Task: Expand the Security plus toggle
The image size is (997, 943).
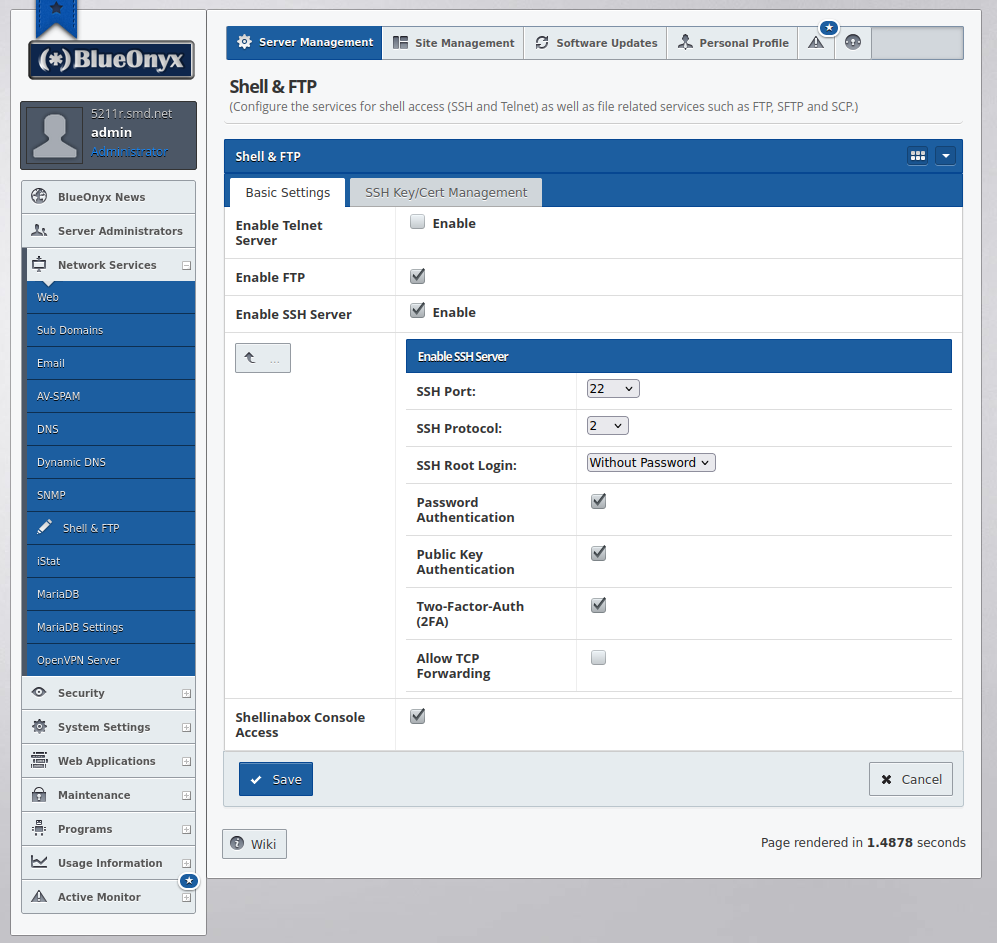Action: tap(186, 694)
